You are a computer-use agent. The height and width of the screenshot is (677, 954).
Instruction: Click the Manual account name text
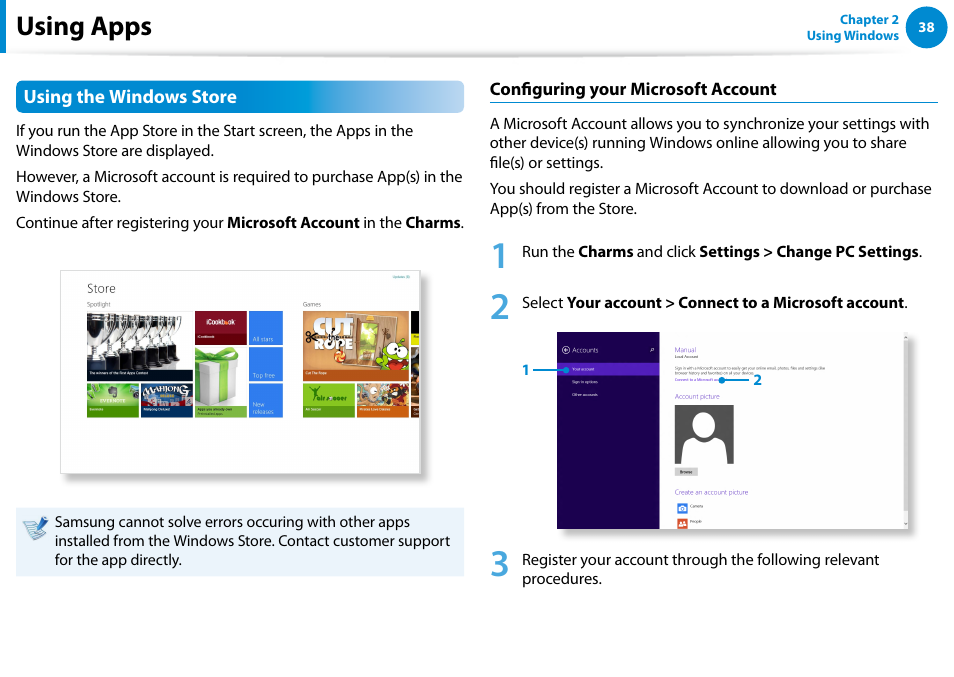pos(685,350)
